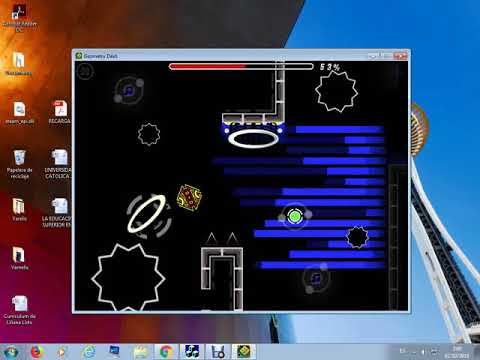Click the sawblade beside the 53% text
Image resolution: width=480 pixels, height=360 pixels.
[336, 91]
